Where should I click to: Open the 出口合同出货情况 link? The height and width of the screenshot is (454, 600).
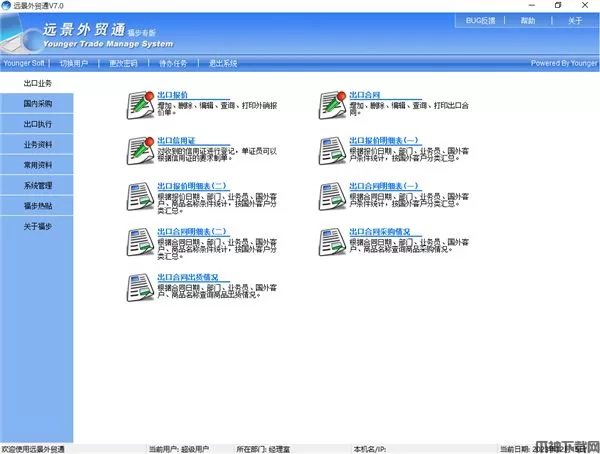point(188,277)
